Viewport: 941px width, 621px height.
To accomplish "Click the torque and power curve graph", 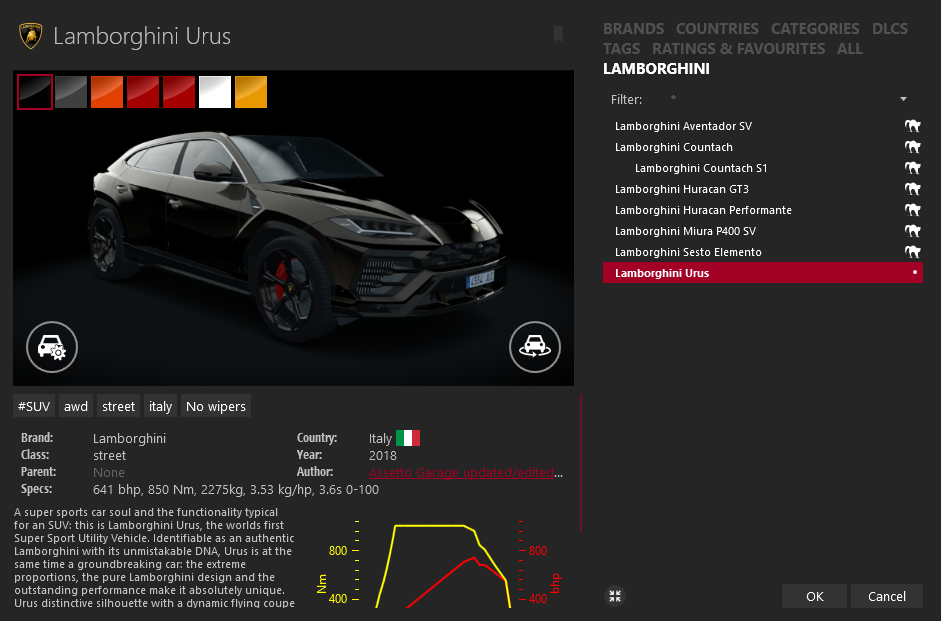I will 439,563.
